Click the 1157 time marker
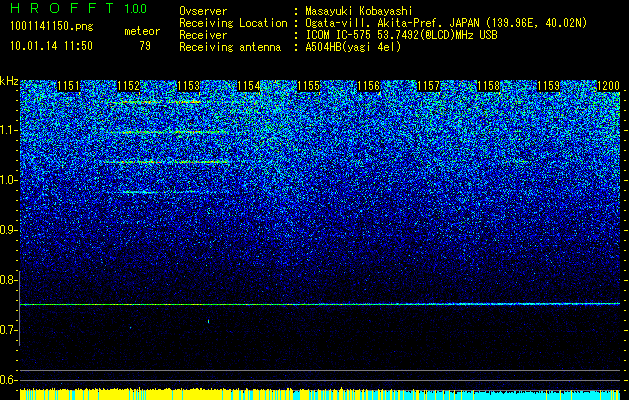This screenshot has width=629, height=400. click(428, 86)
